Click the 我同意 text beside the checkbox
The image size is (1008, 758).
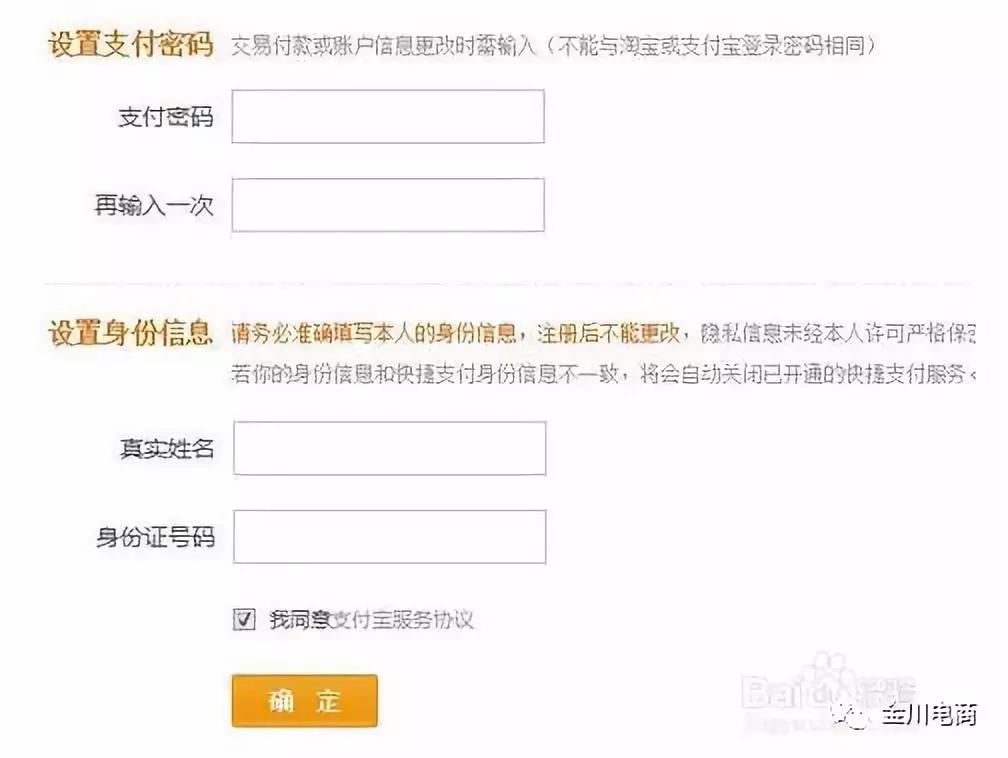click(289, 620)
